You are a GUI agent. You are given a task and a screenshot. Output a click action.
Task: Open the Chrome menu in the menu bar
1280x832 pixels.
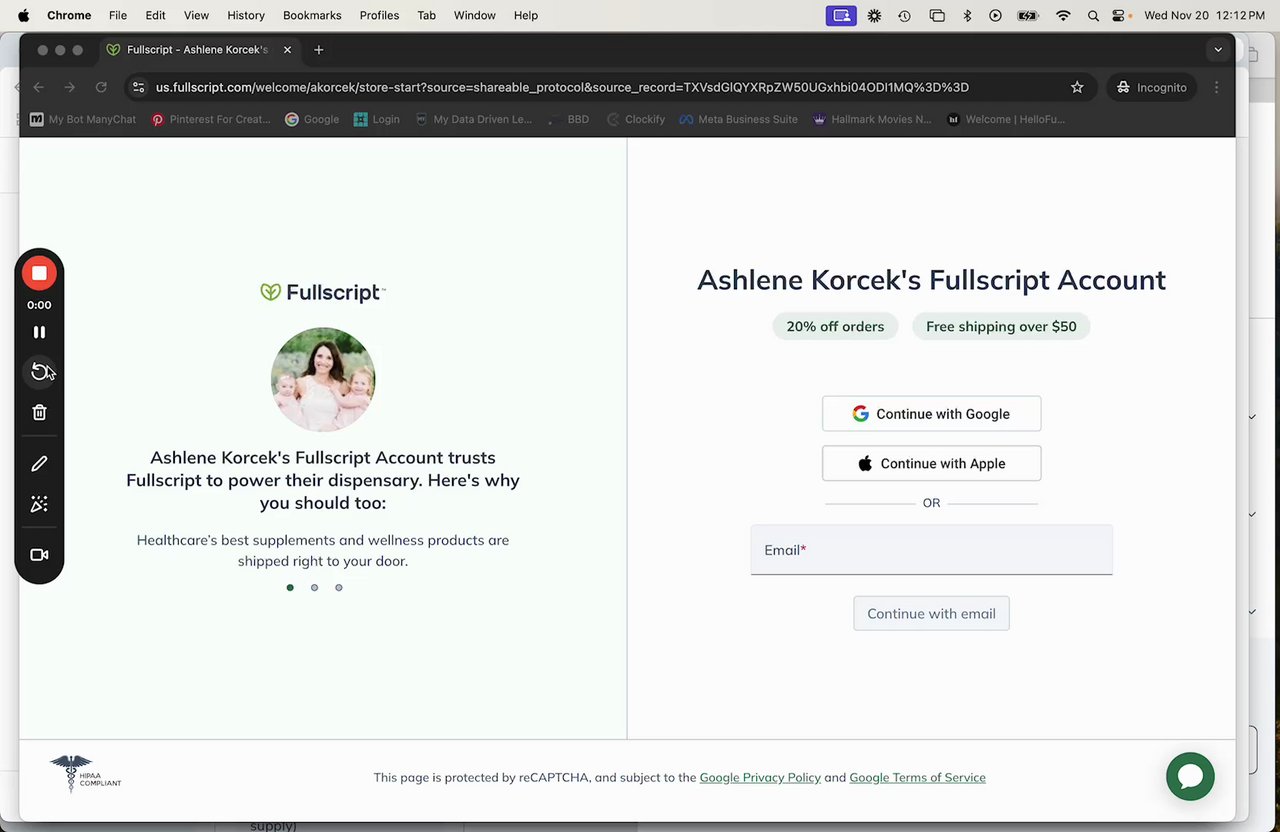(69, 15)
